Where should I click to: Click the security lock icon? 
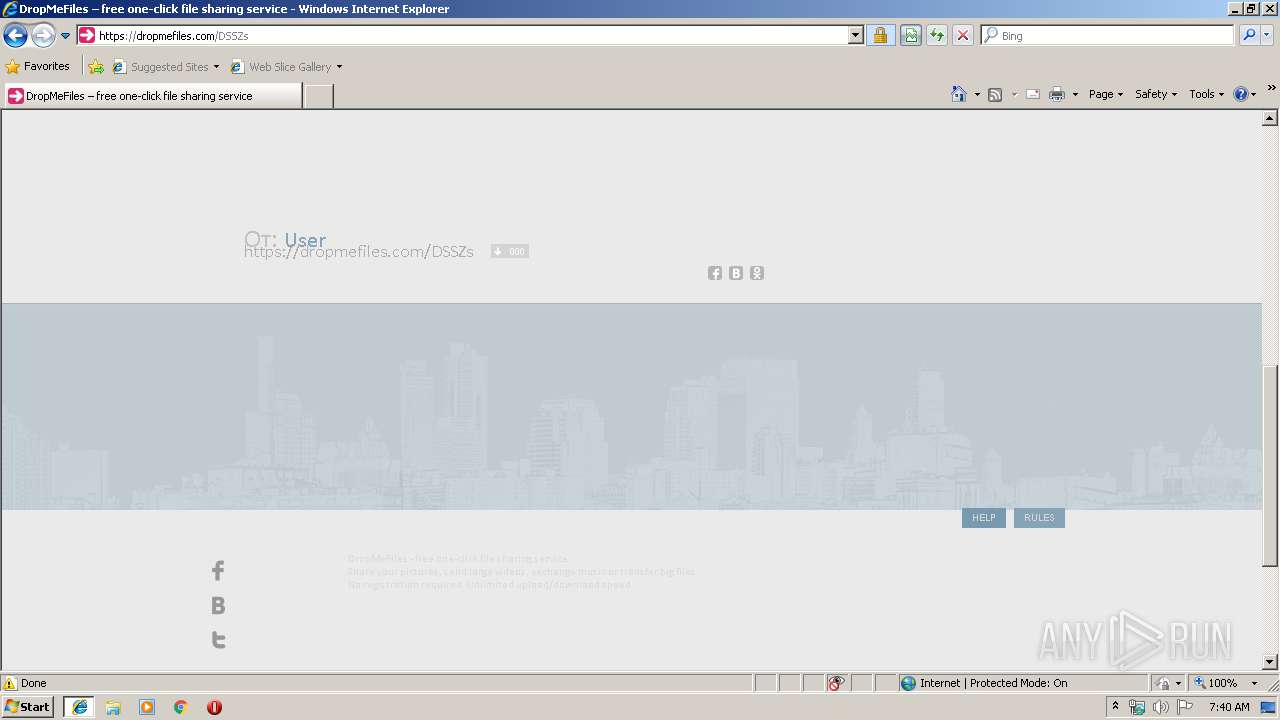pyautogui.click(x=880, y=35)
